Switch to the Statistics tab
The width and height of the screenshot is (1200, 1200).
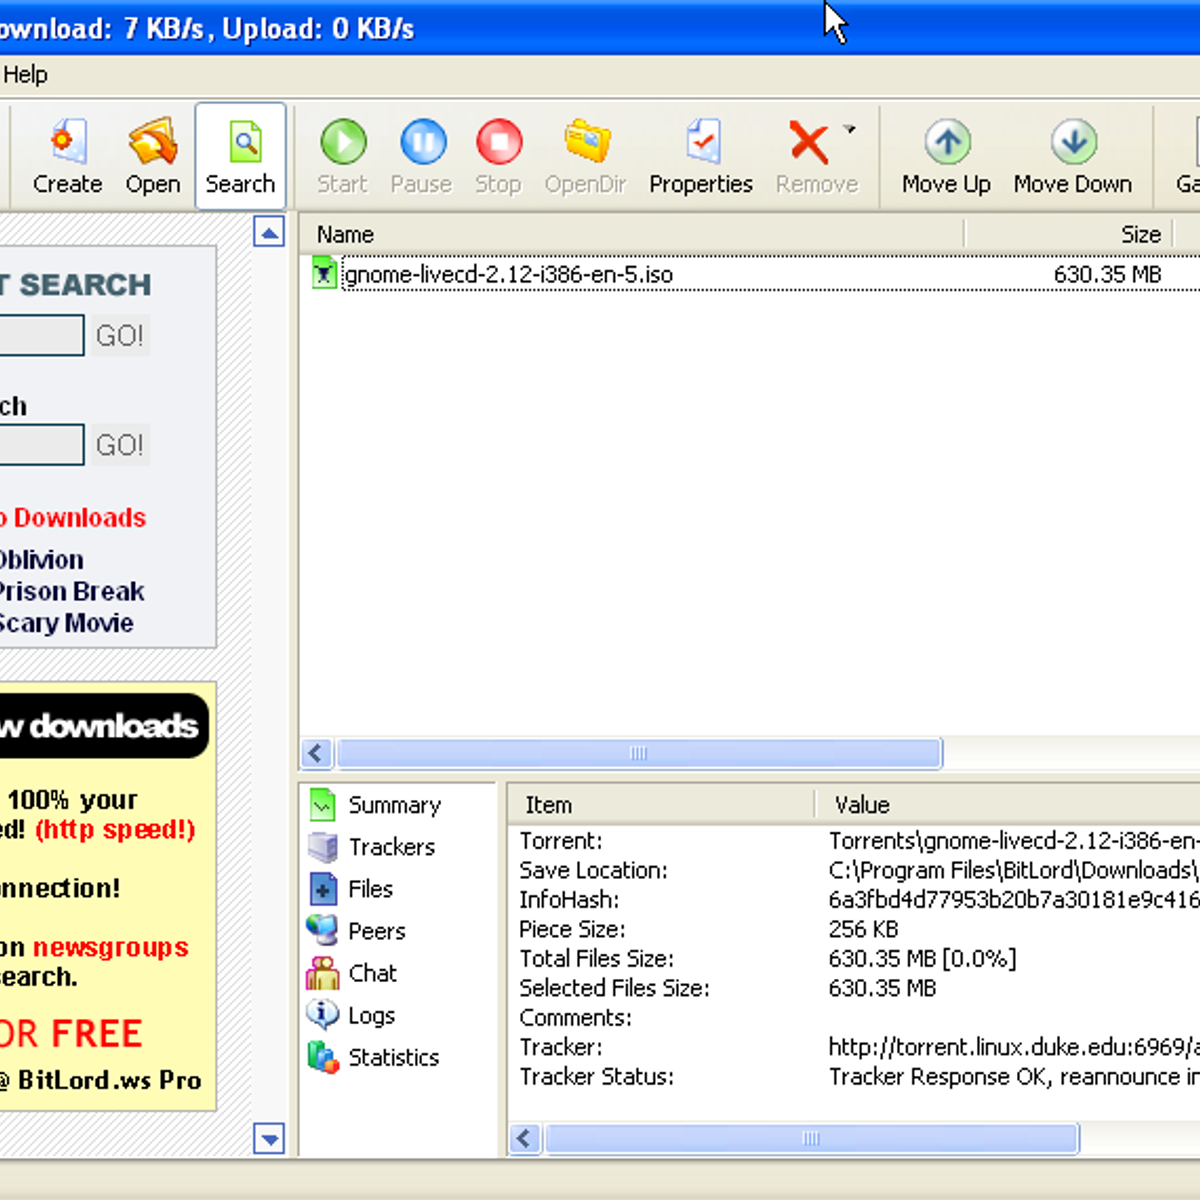[x=393, y=1057]
